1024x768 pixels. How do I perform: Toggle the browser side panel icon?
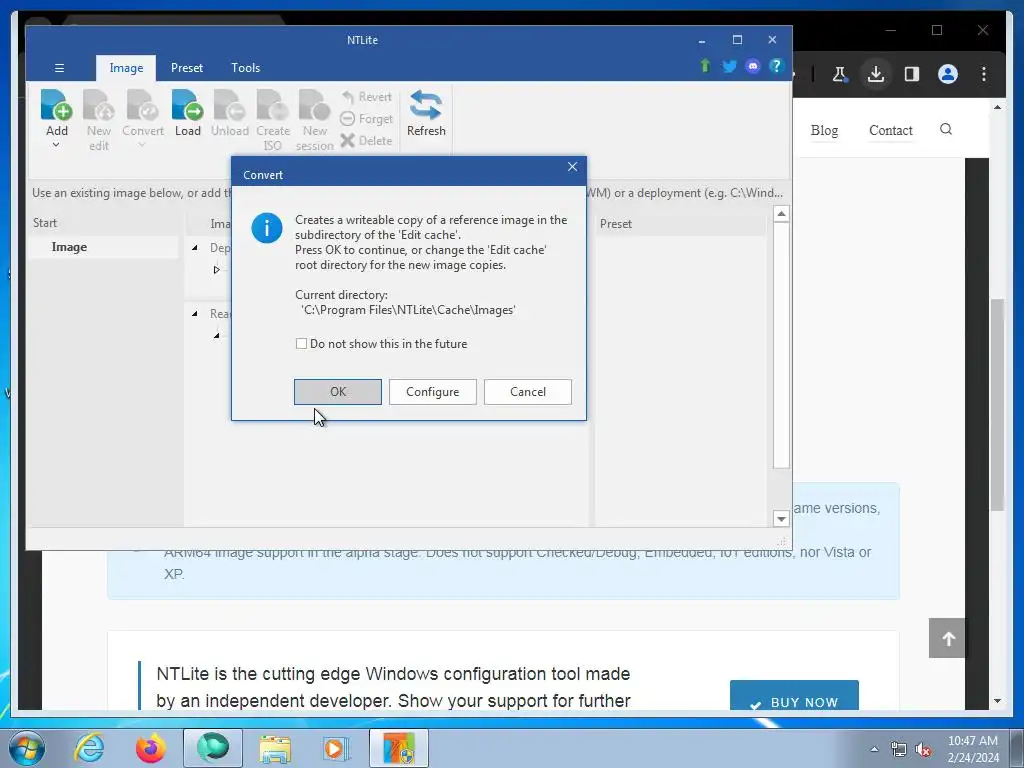(x=912, y=74)
